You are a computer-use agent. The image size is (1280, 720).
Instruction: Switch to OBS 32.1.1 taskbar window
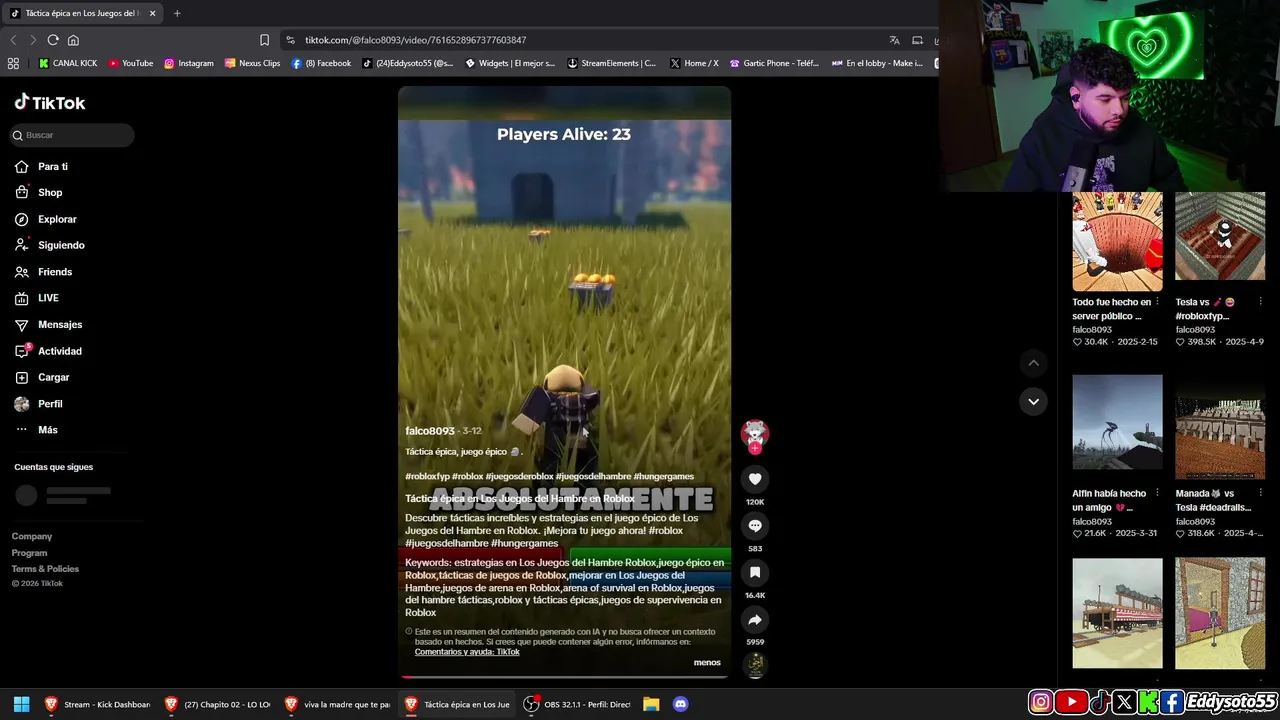pyautogui.click(x=577, y=704)
